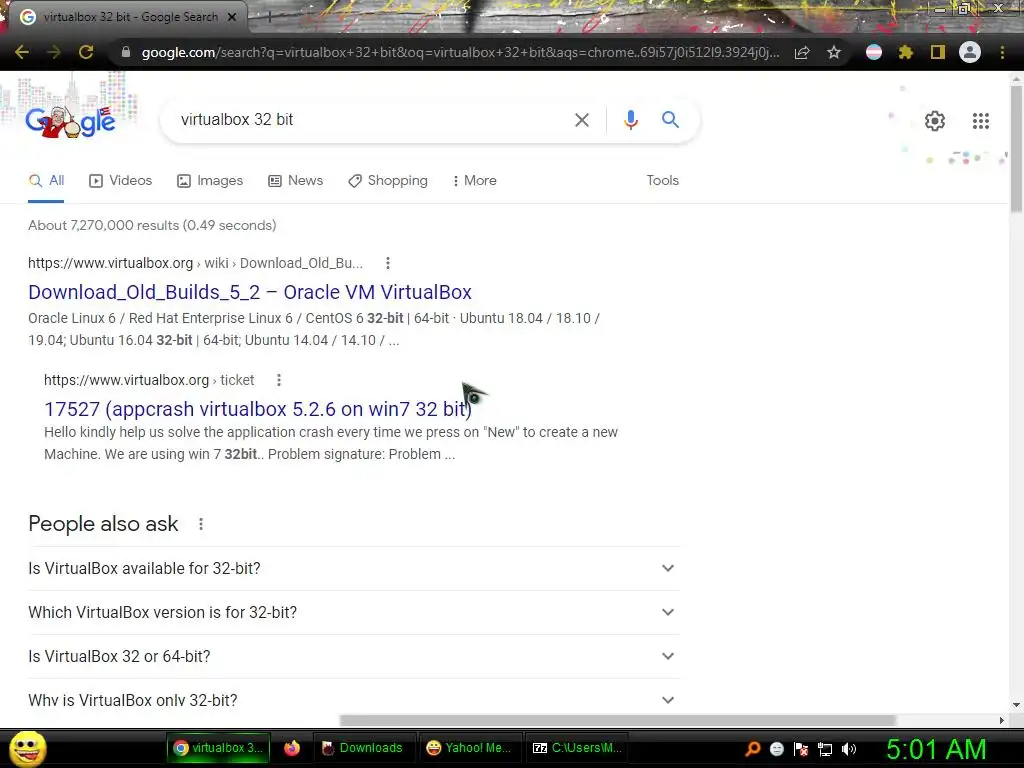The width and height of the screenshot is (1024, 768).
Task: Click the flag notification tray icon
Action: tap(801, 749)
